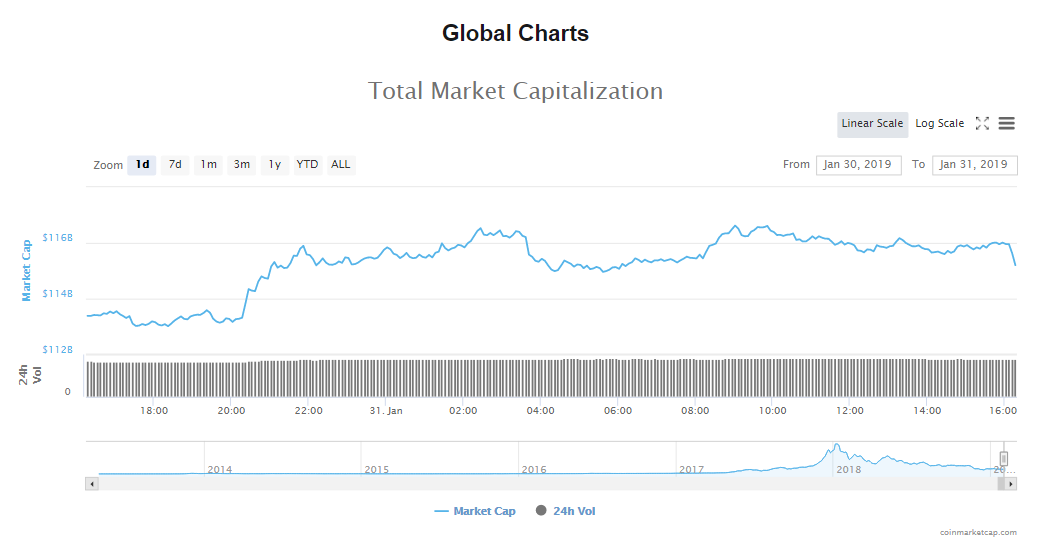Zoom chart to 7d range
1038x551 pixels.
[x=175, y=165]
